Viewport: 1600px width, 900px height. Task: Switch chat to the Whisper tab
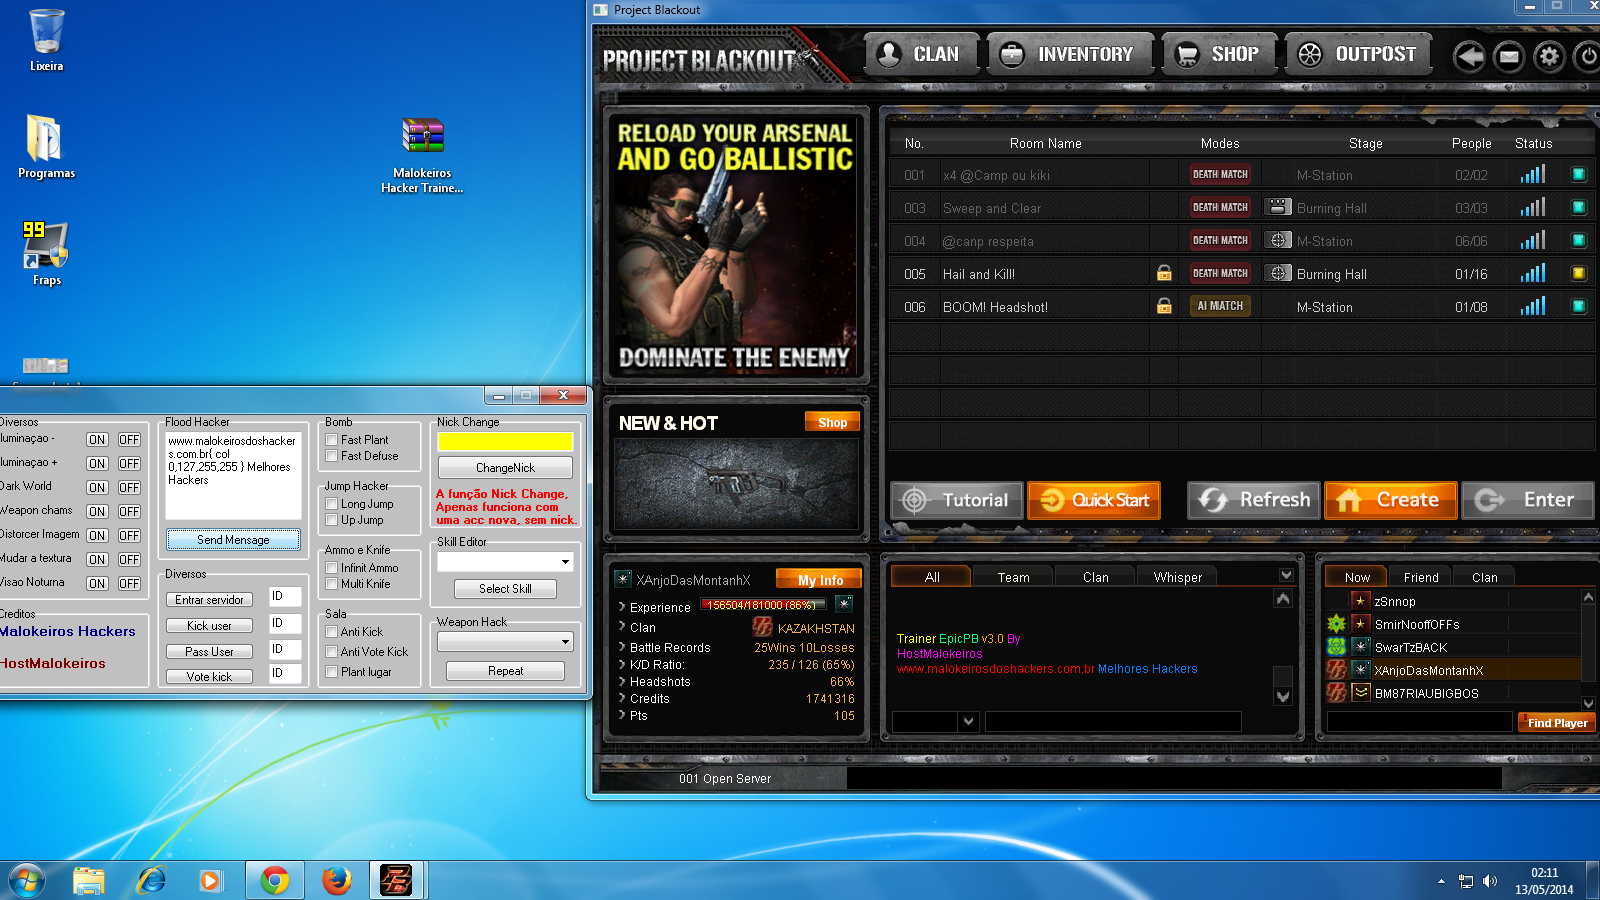click(x=1178, y=577)
